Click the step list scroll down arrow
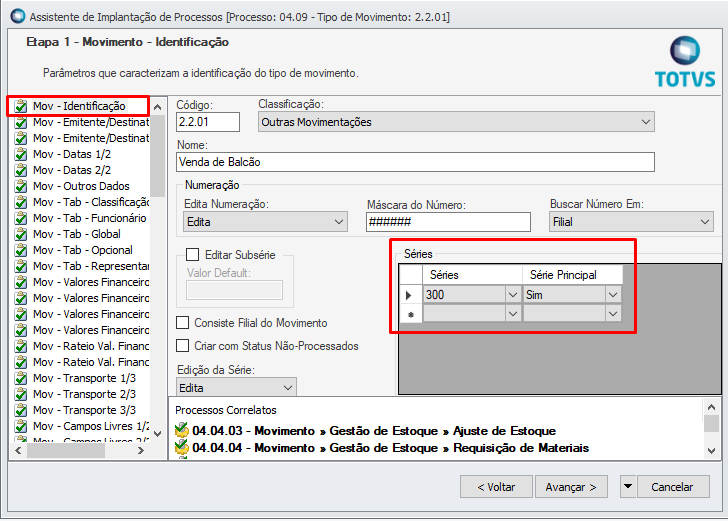728x521 pixels. 157,434
